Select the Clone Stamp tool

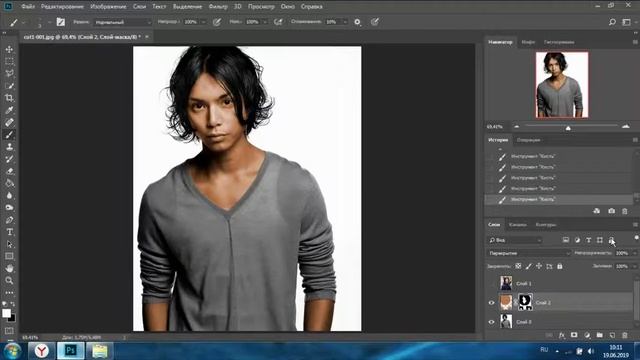(x=9, y=147)
